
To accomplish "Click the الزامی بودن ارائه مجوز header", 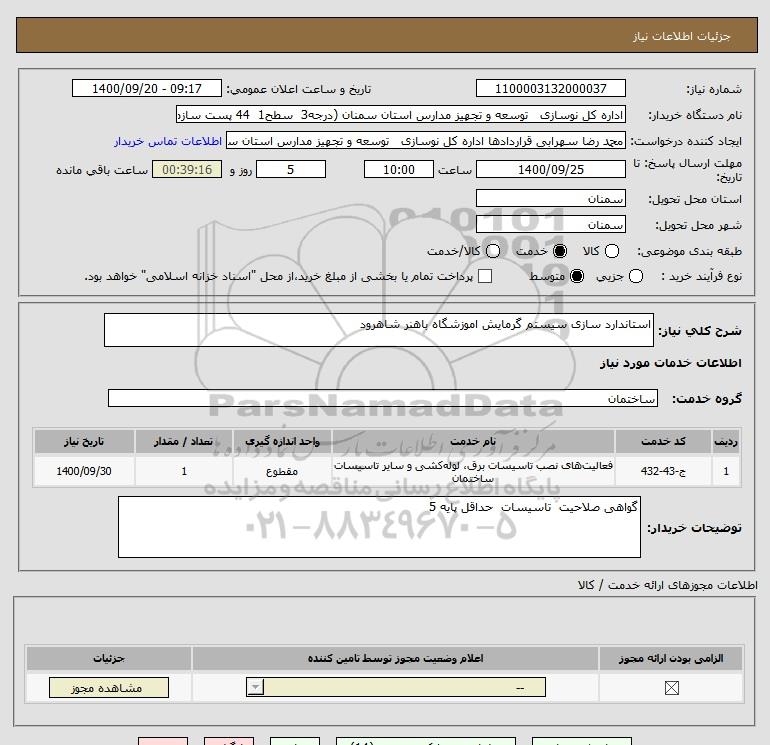I will [671, 658].
